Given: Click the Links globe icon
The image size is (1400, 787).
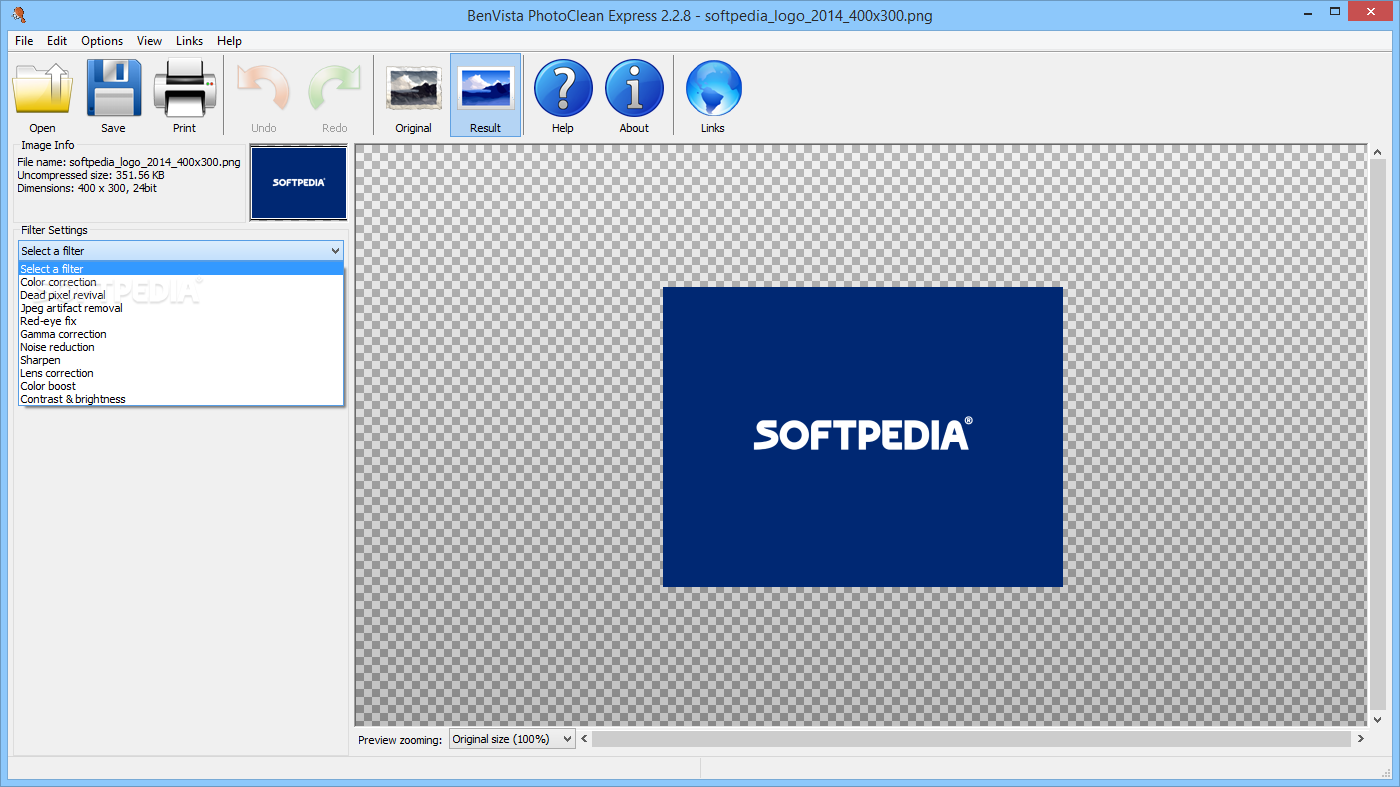Looking at the screenshot, I should coord(713,88).
